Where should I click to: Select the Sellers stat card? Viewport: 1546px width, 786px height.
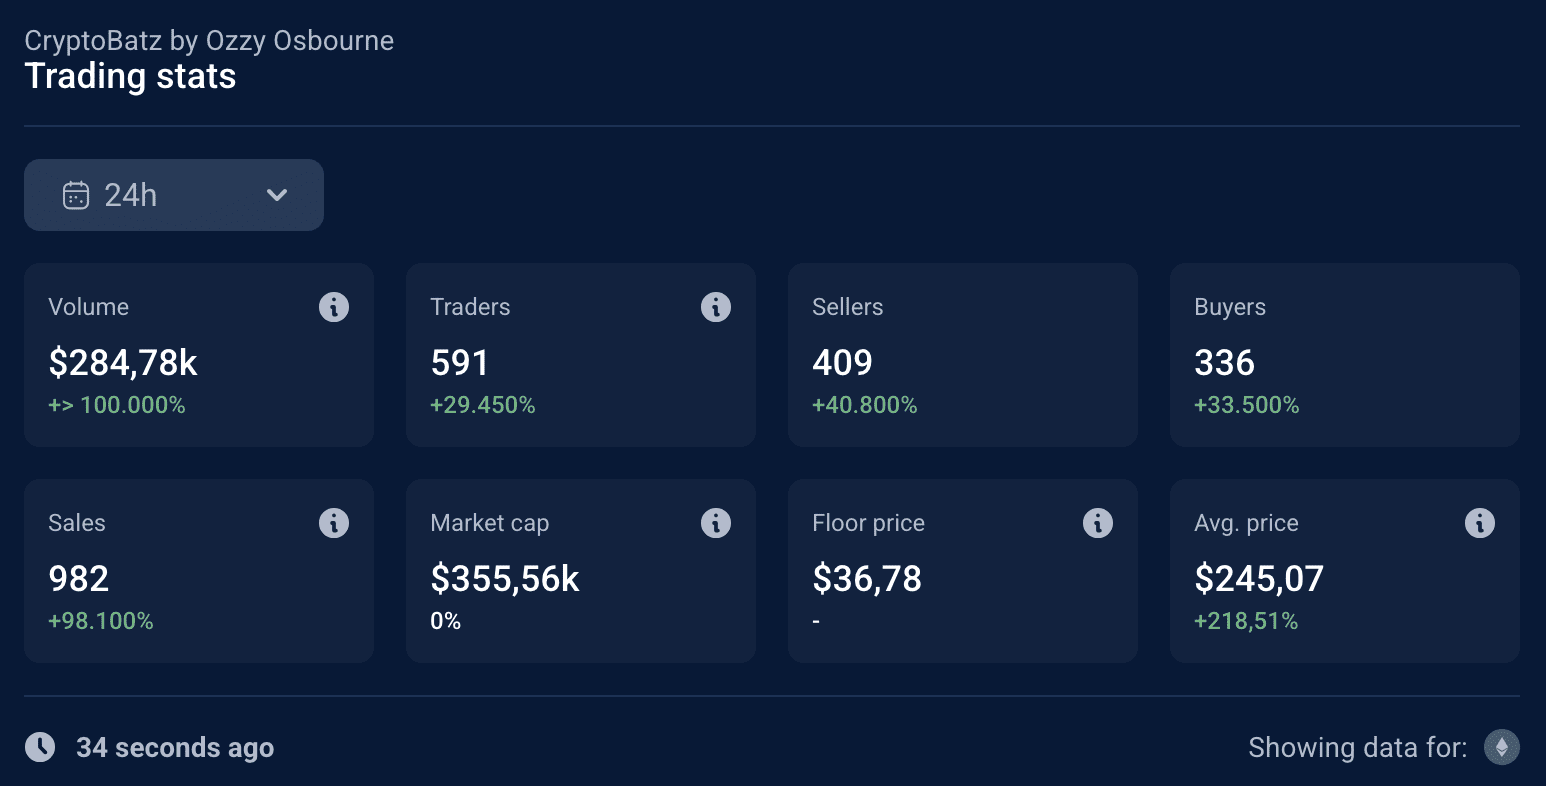click(x=963, y=355)
